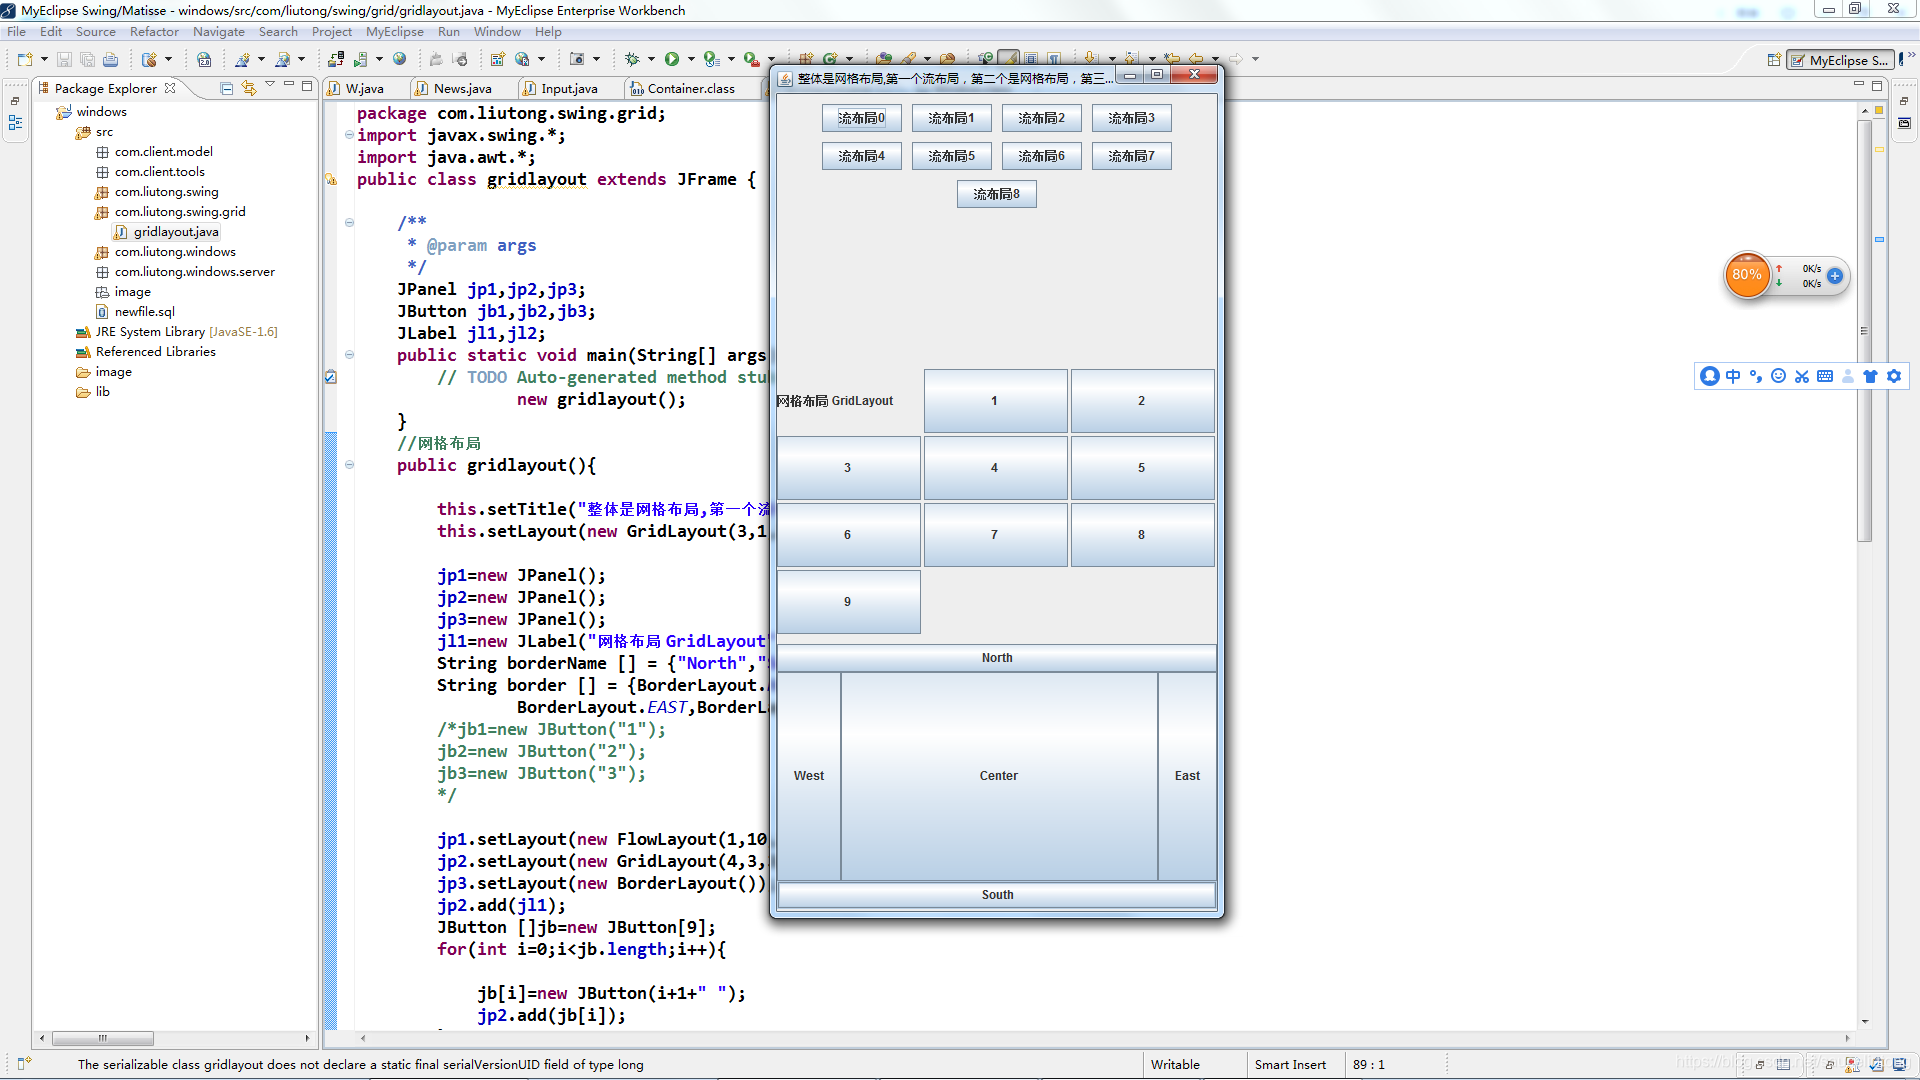
Task: Click the input method skin shirt icon
Action: pyautogui.click(x=1870, y=376)
